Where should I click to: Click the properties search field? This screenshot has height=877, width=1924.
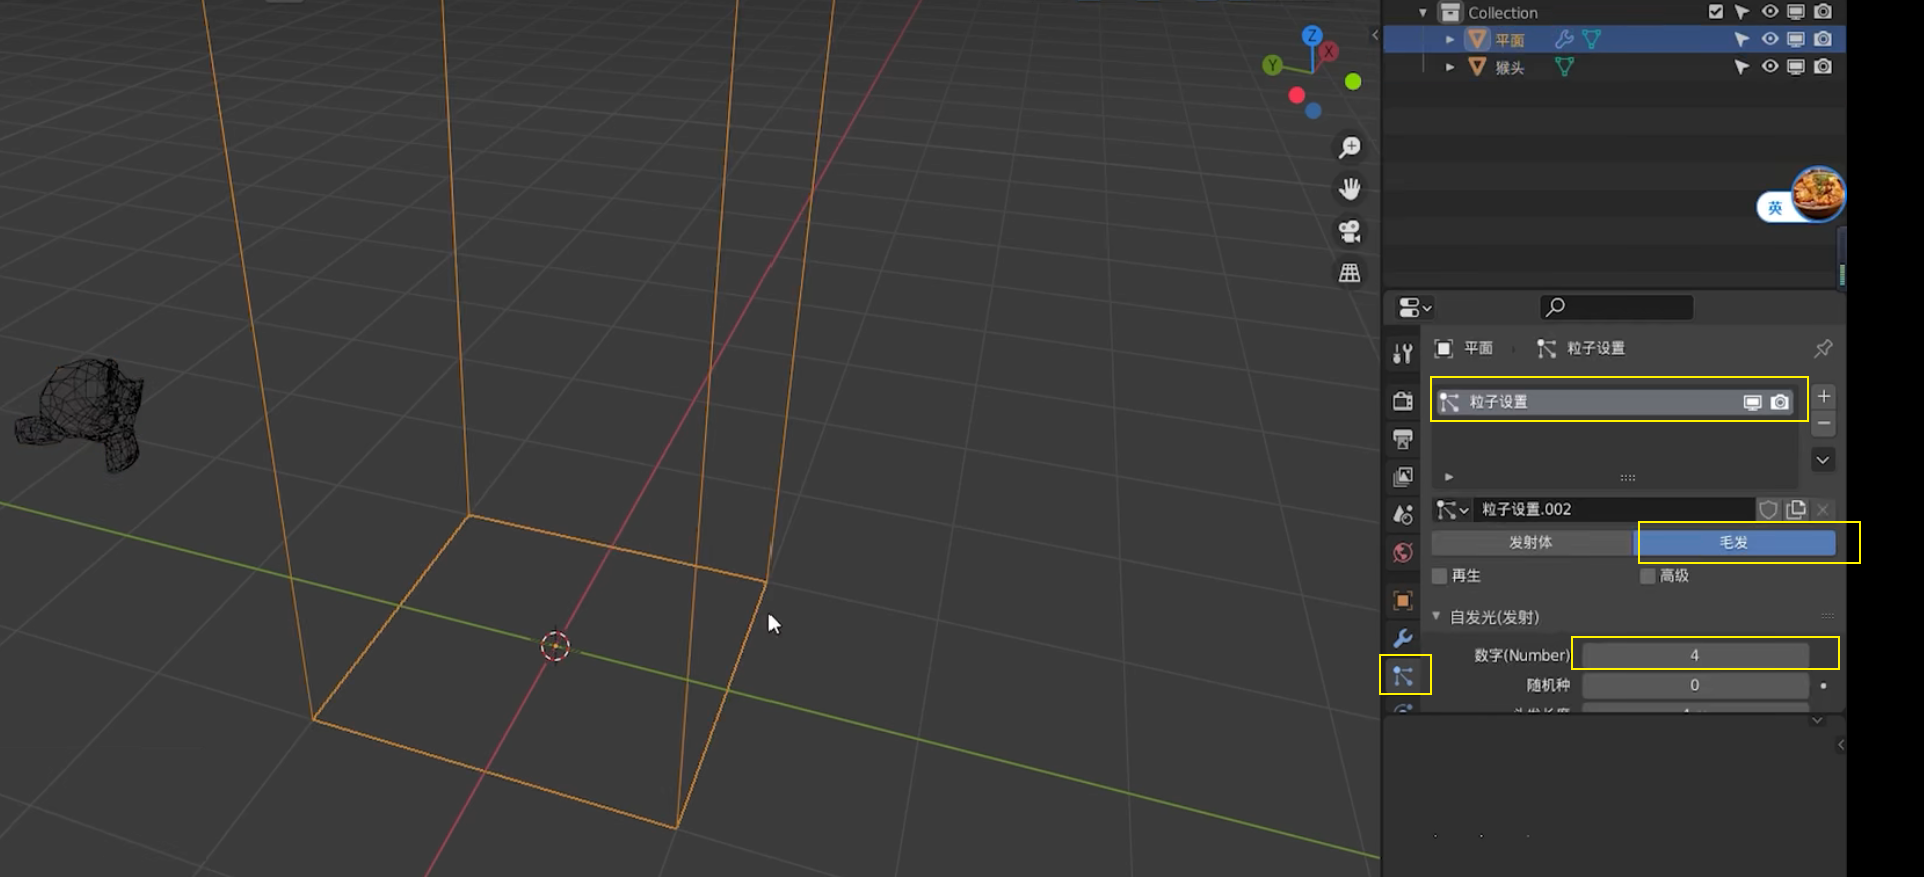pos(1616,307)
